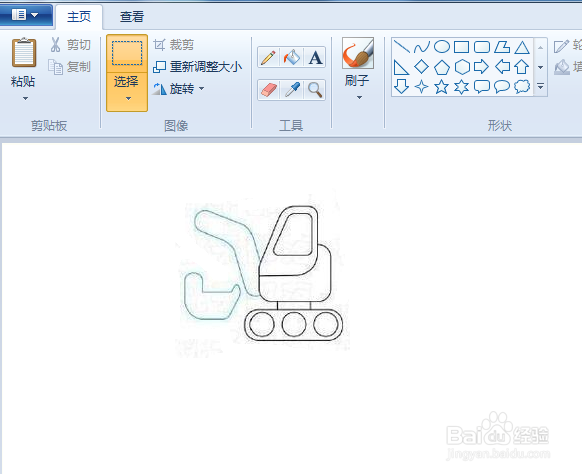Choose the Pentagon shape
582x474 pixels.
tap(442, 67)
